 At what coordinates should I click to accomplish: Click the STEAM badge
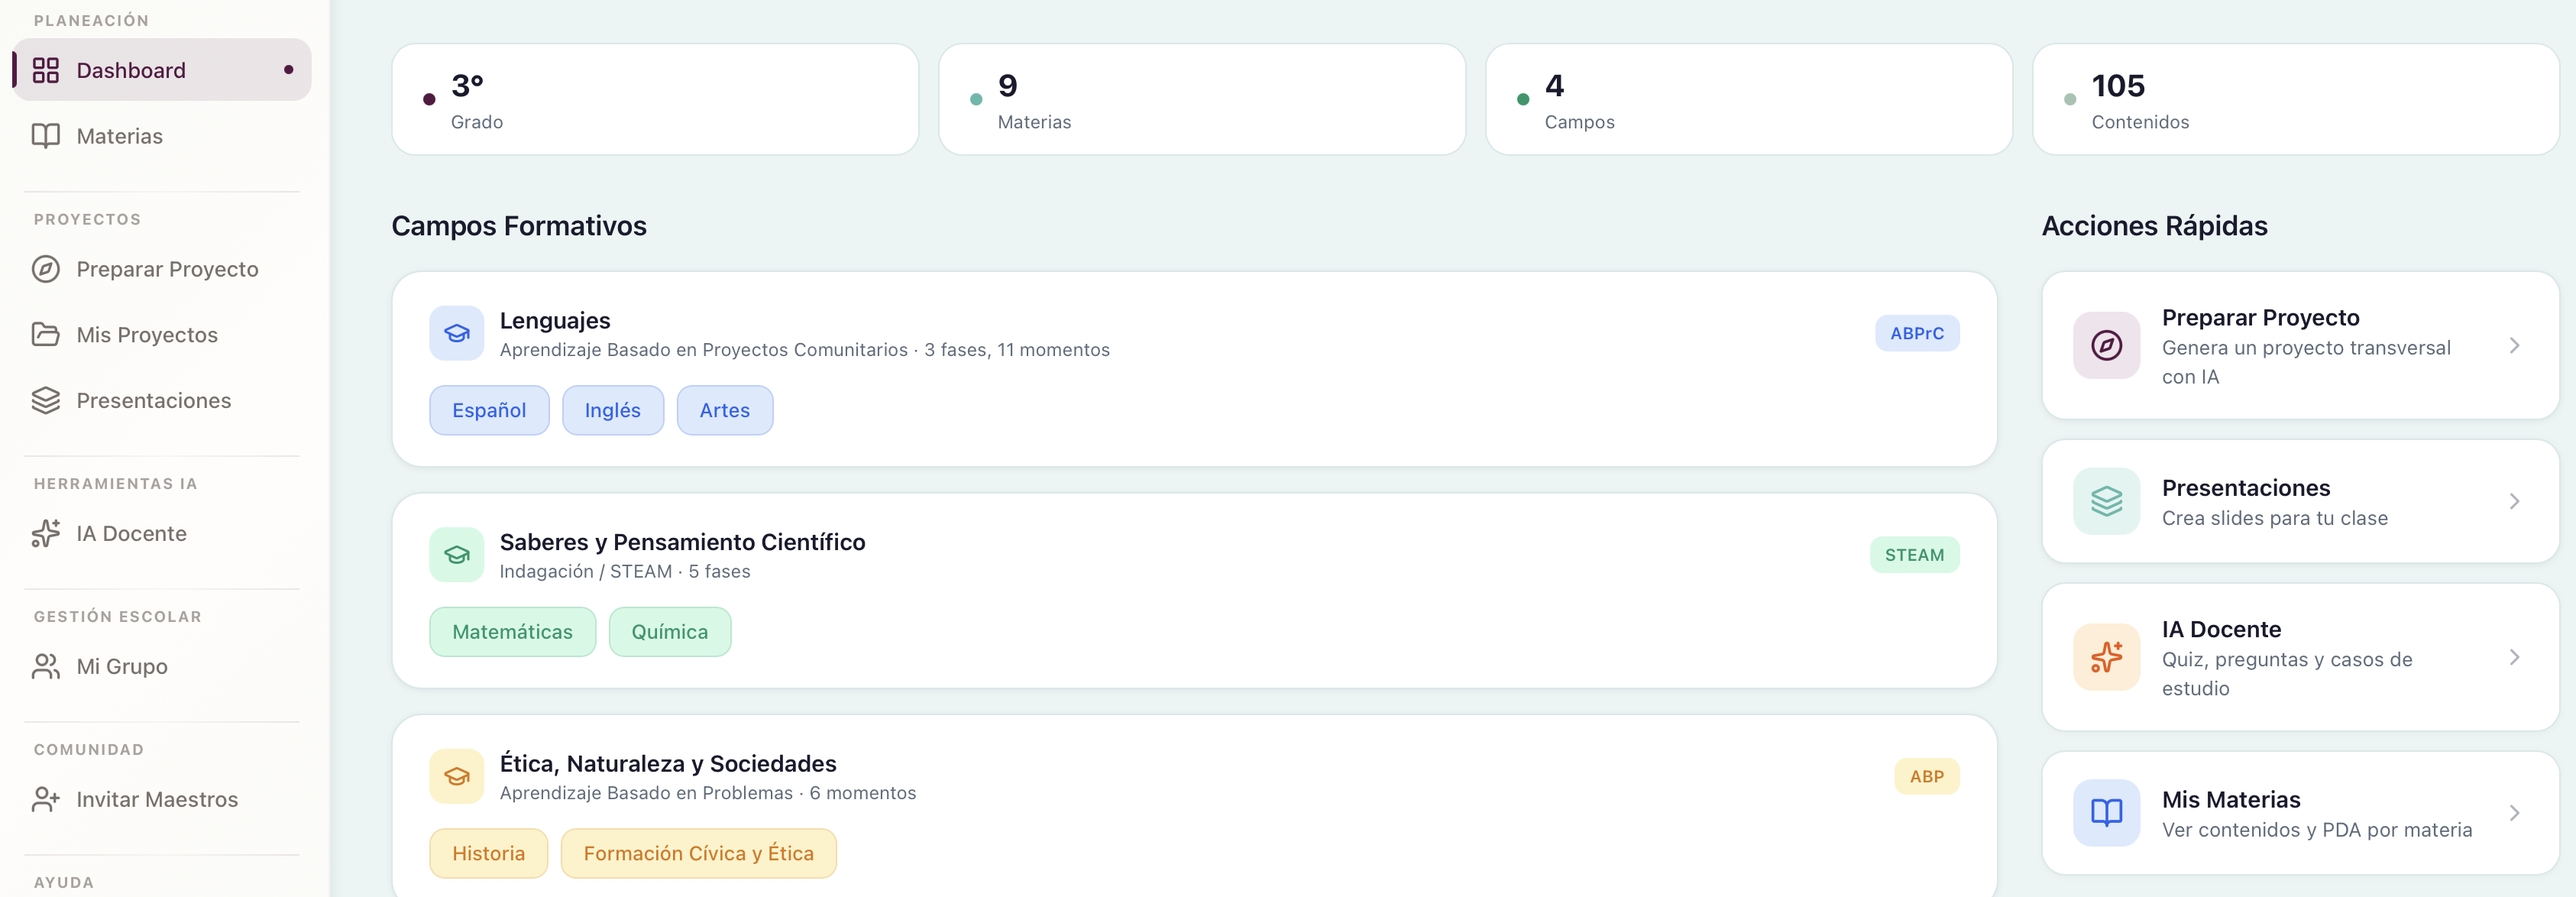pyautogui.click(x=1914, y=554)
